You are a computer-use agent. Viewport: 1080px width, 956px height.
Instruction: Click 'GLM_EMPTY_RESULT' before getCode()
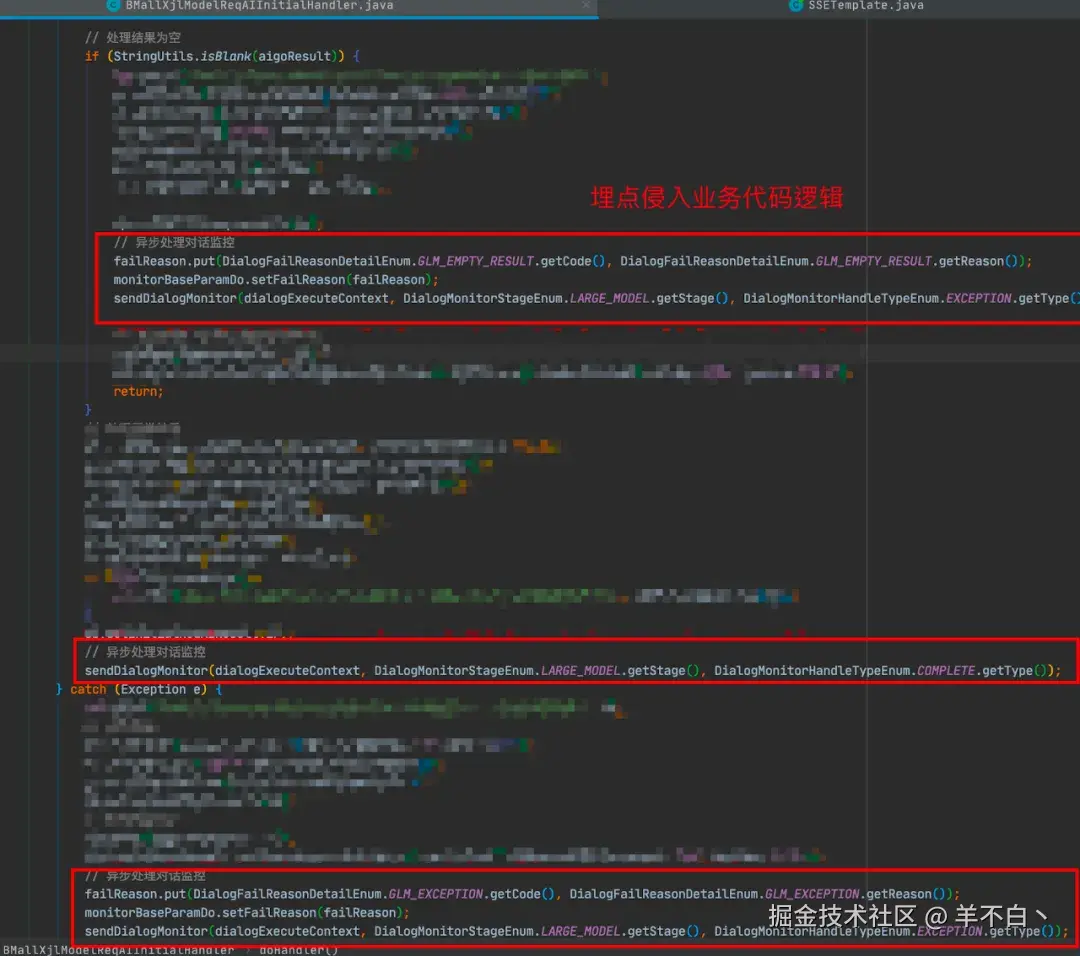point(475,261)
